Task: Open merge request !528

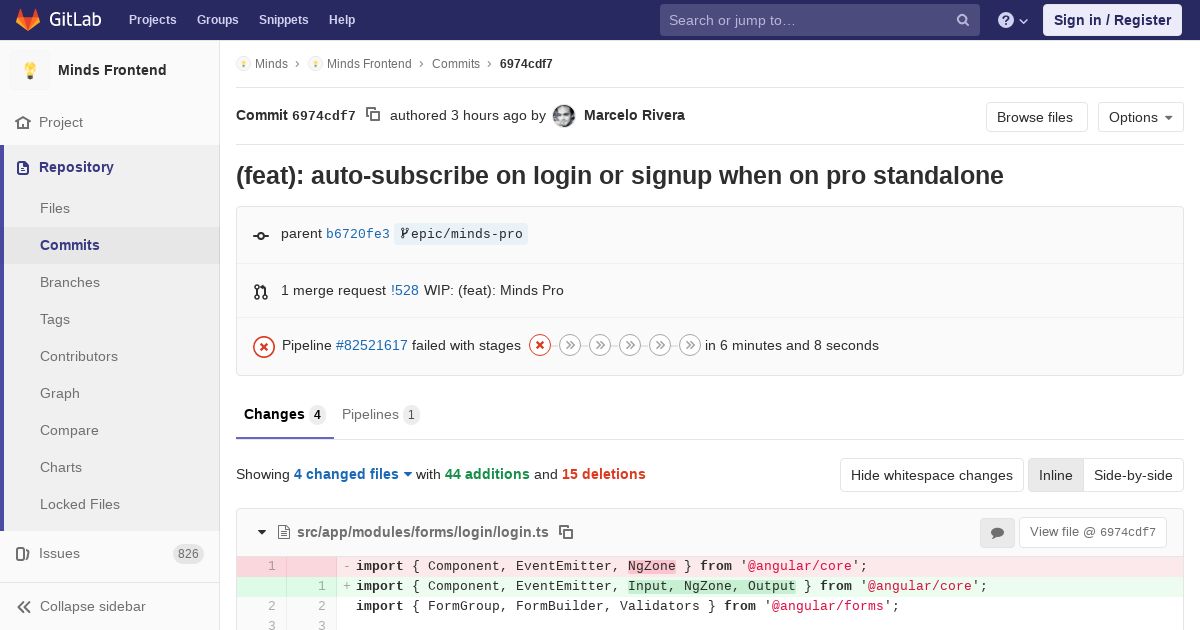Action: [405, 290]
